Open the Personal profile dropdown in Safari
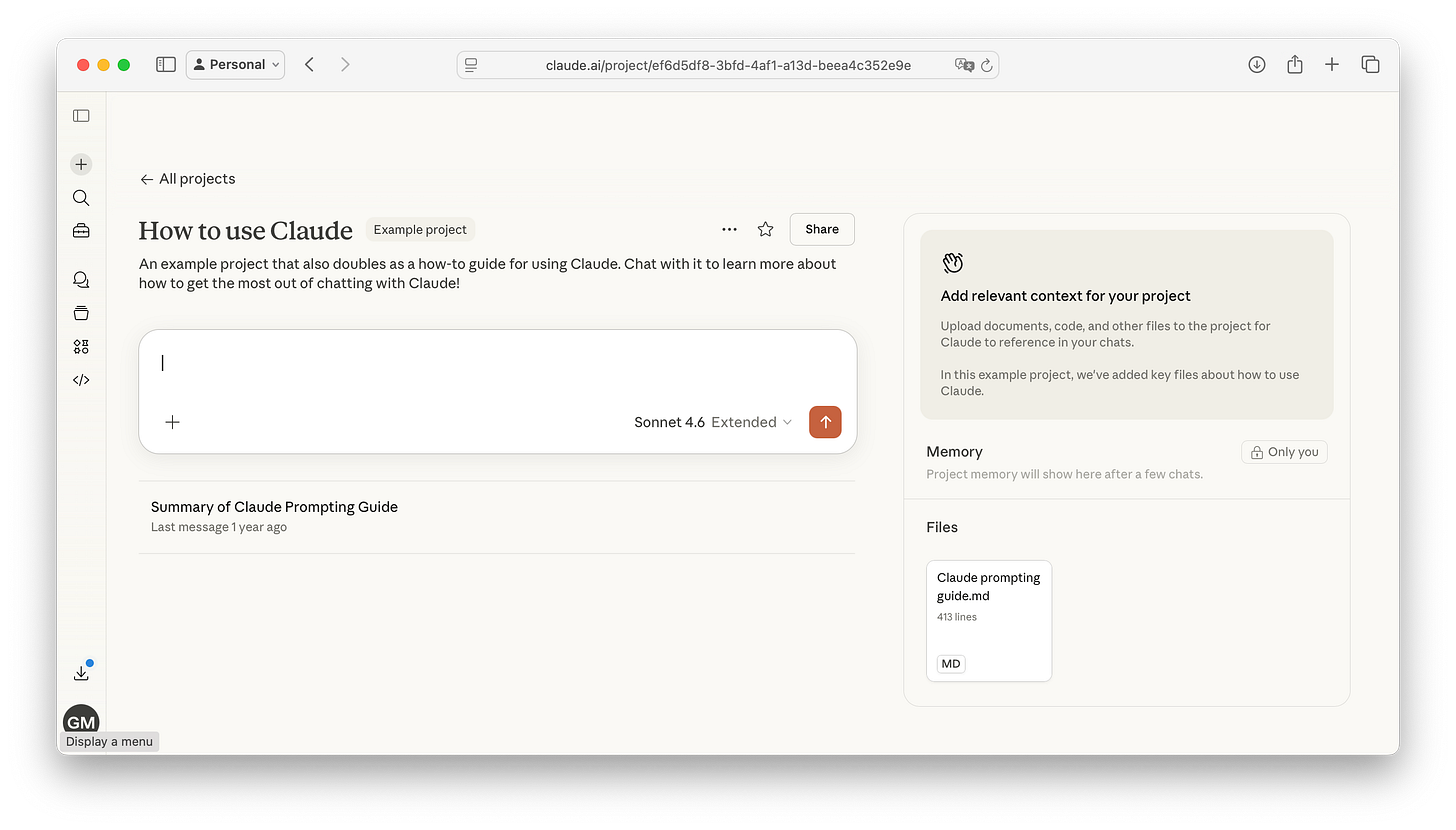1456x830 pixels. 235,64
